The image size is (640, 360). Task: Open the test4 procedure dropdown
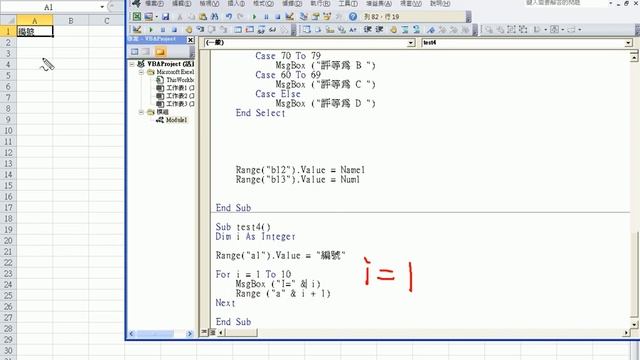(628, 43)
